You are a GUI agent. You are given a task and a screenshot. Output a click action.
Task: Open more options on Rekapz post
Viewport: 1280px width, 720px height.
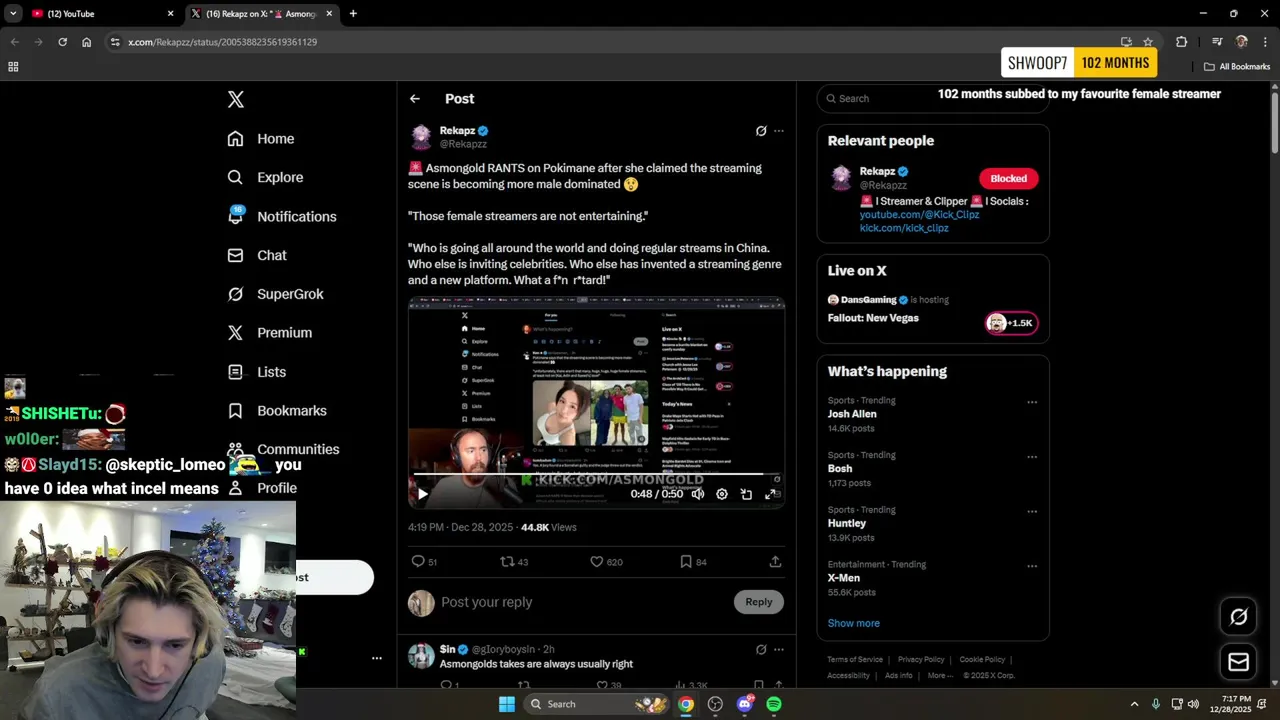[779, 131]
